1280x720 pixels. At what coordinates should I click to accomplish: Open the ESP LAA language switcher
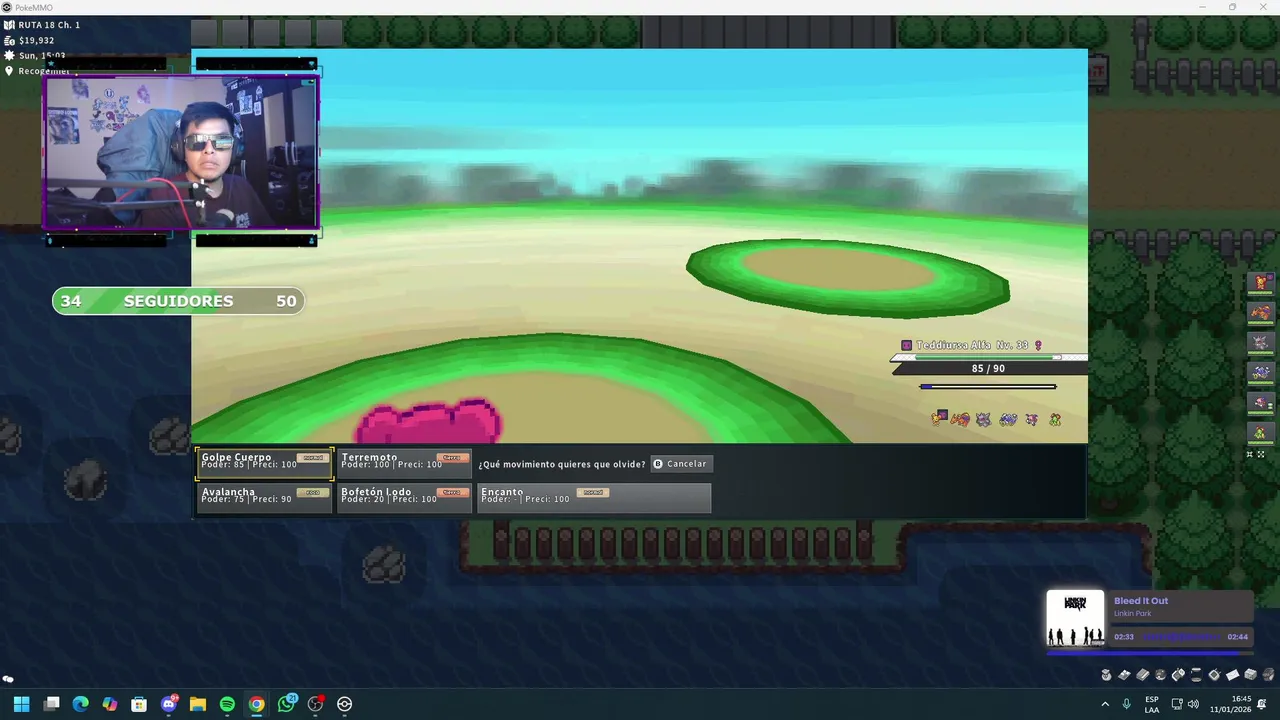(1152, 704)
